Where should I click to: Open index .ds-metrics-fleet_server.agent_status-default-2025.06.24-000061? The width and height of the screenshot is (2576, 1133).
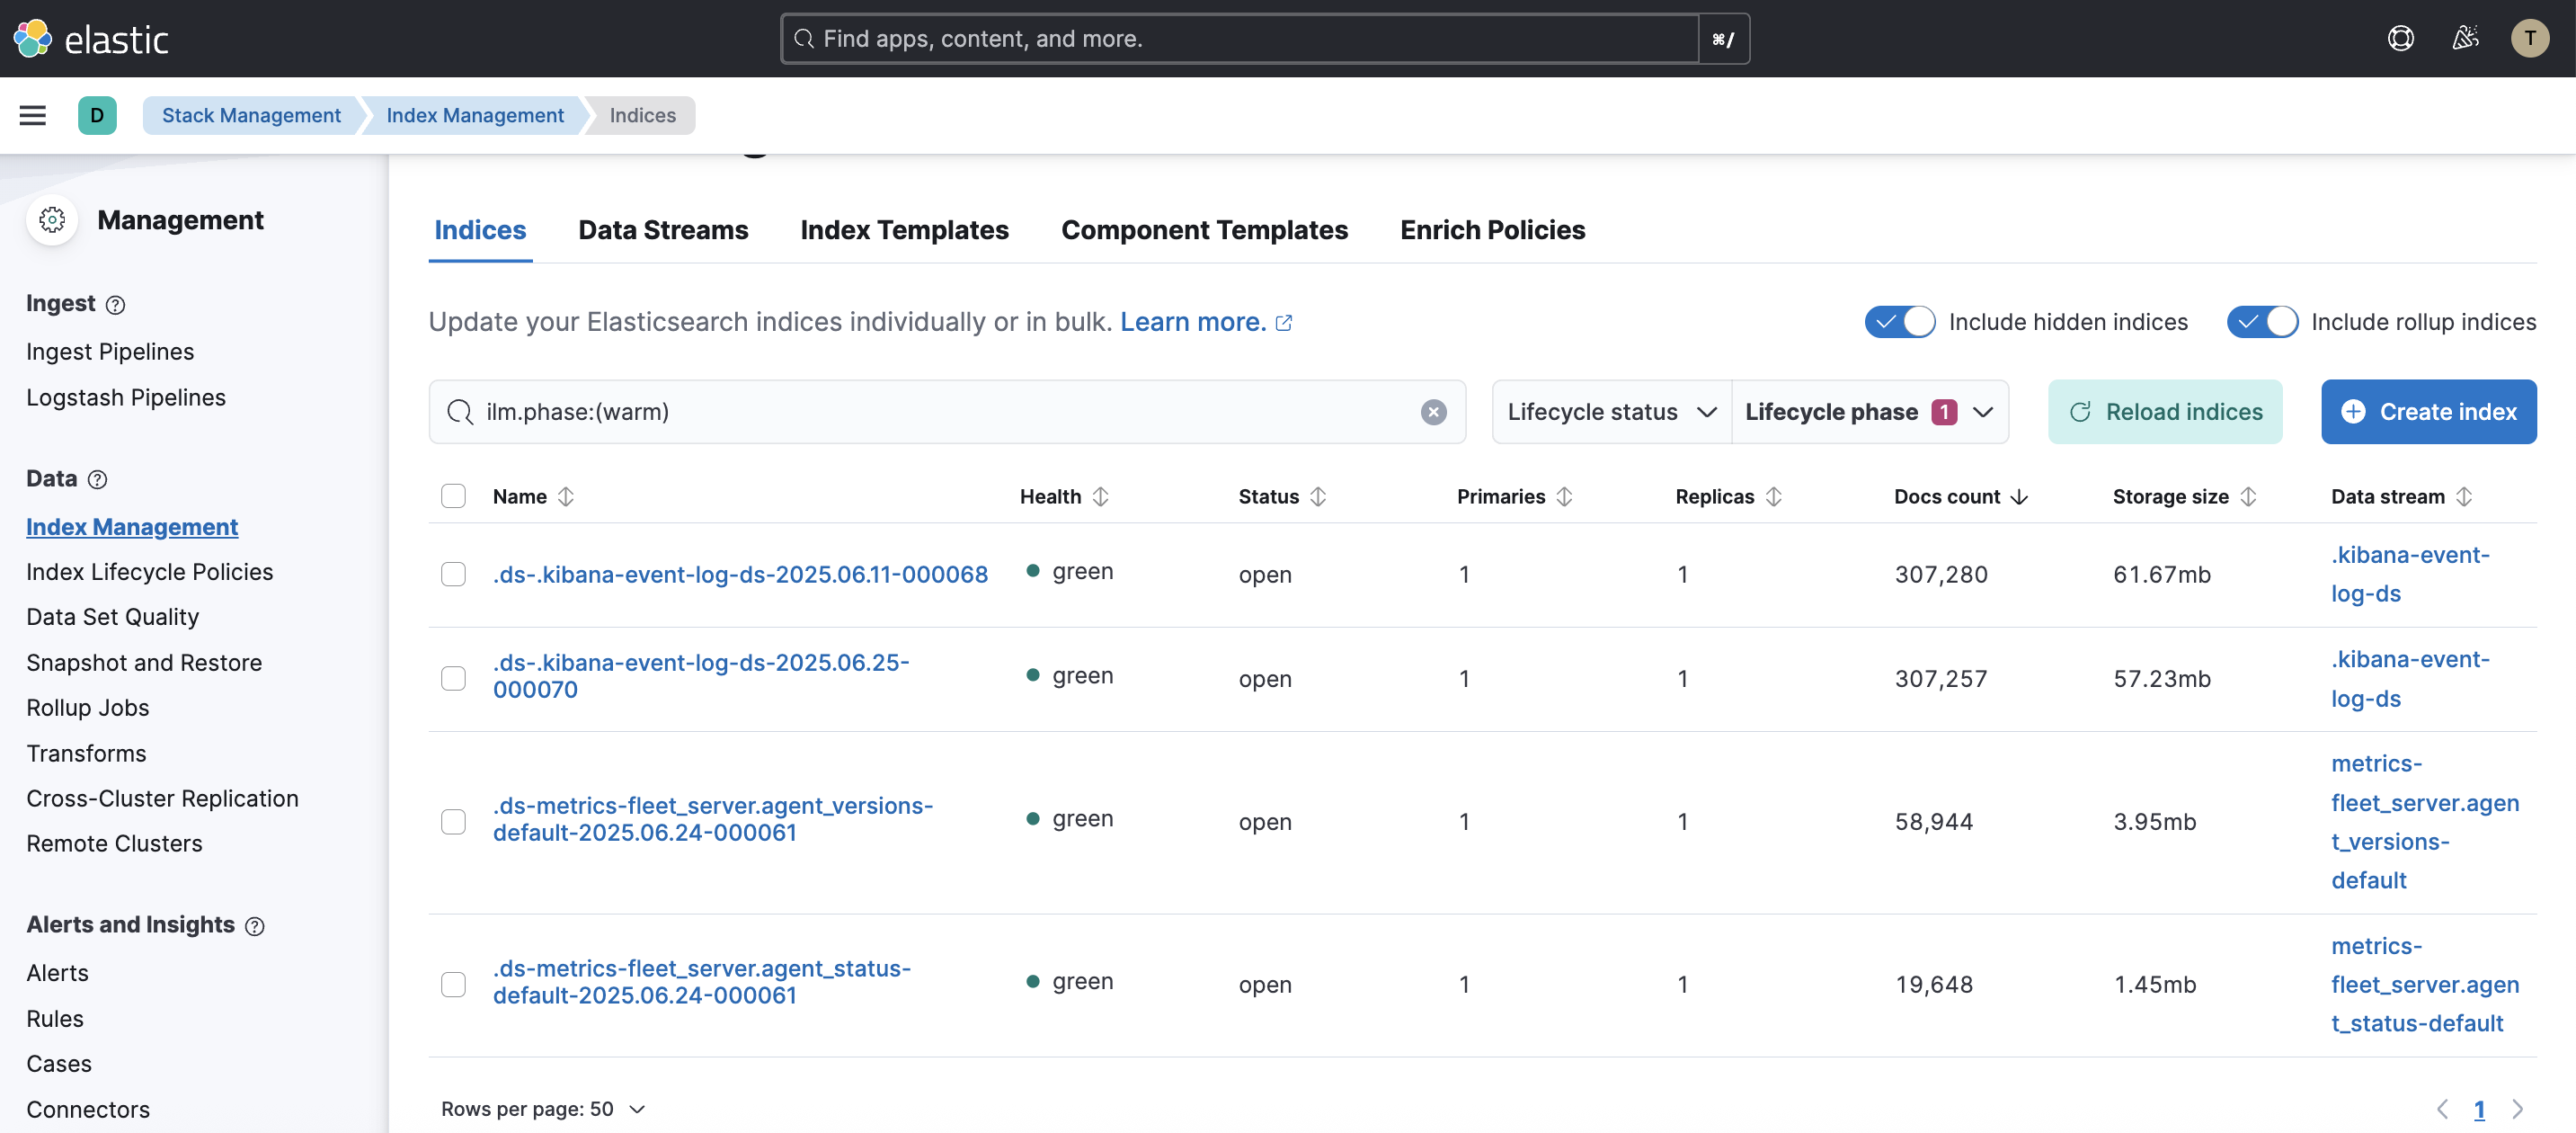[701, 982]
